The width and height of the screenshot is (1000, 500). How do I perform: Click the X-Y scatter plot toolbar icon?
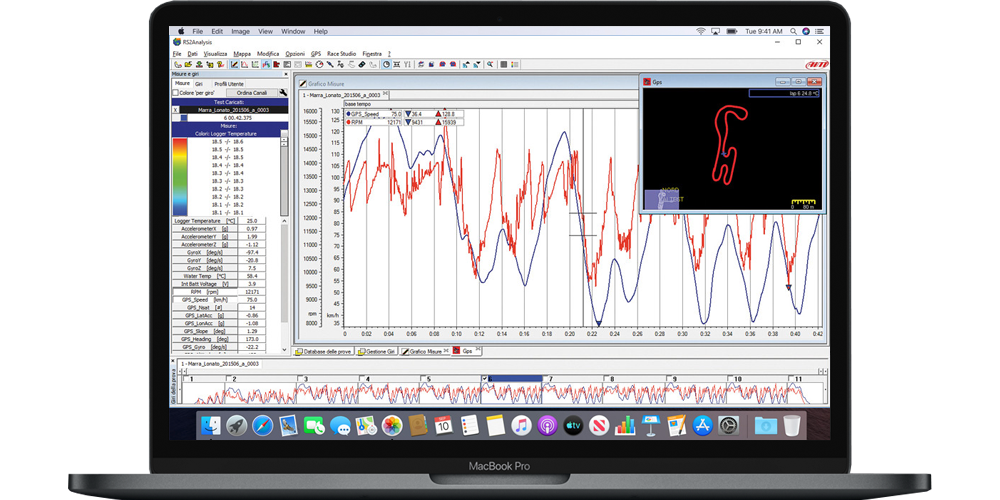(x=255, y=64)
